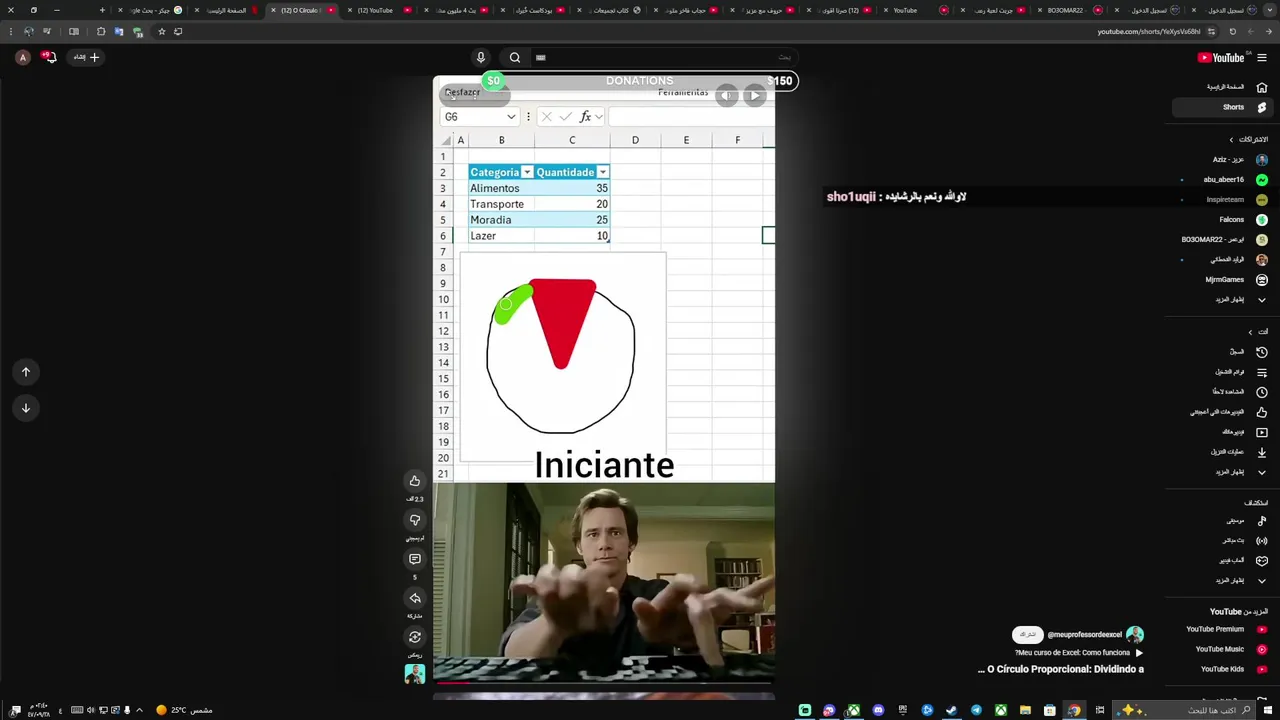Open YouTube notifications bell
The image size is (1280, 720).
pos(49,57)
